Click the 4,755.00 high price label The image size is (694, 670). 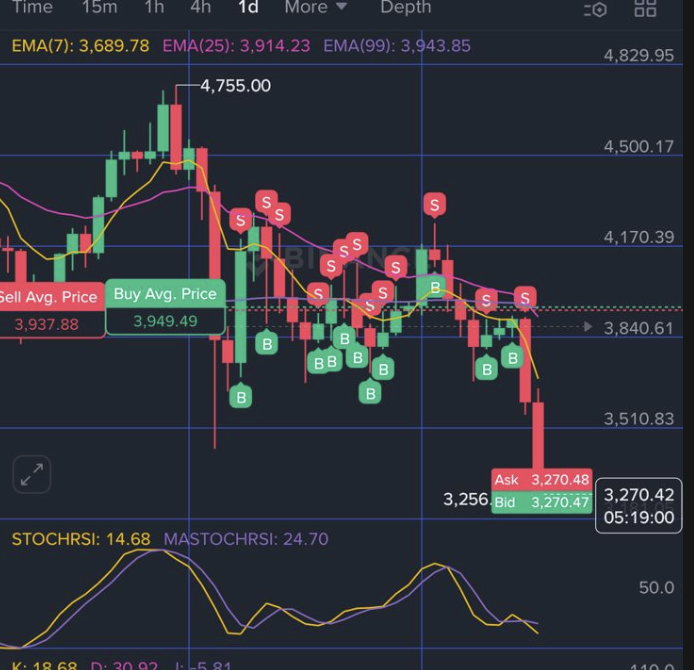(235, 86)
